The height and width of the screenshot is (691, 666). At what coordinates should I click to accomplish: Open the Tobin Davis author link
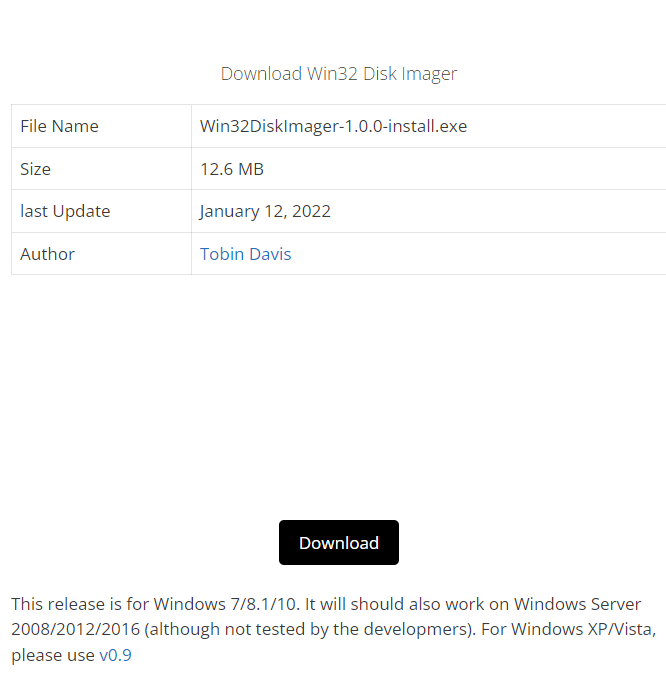click(245, 254)
